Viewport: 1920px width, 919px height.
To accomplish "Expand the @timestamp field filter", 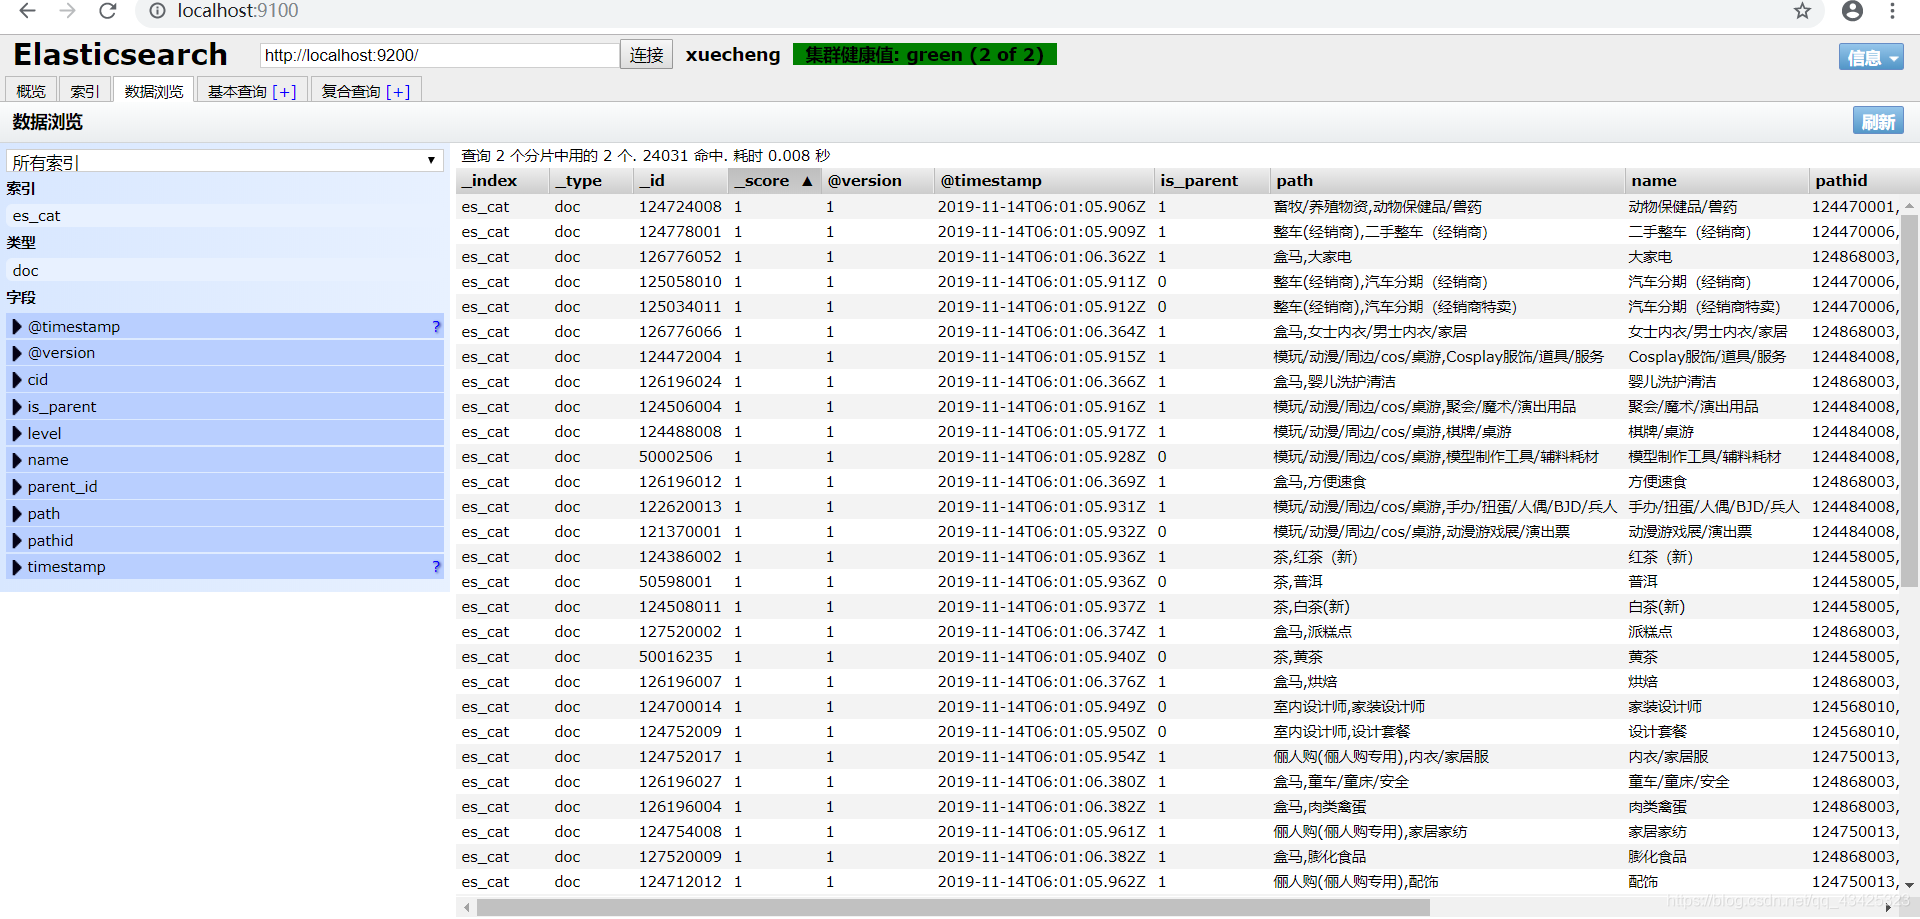I will click(17, 326).
